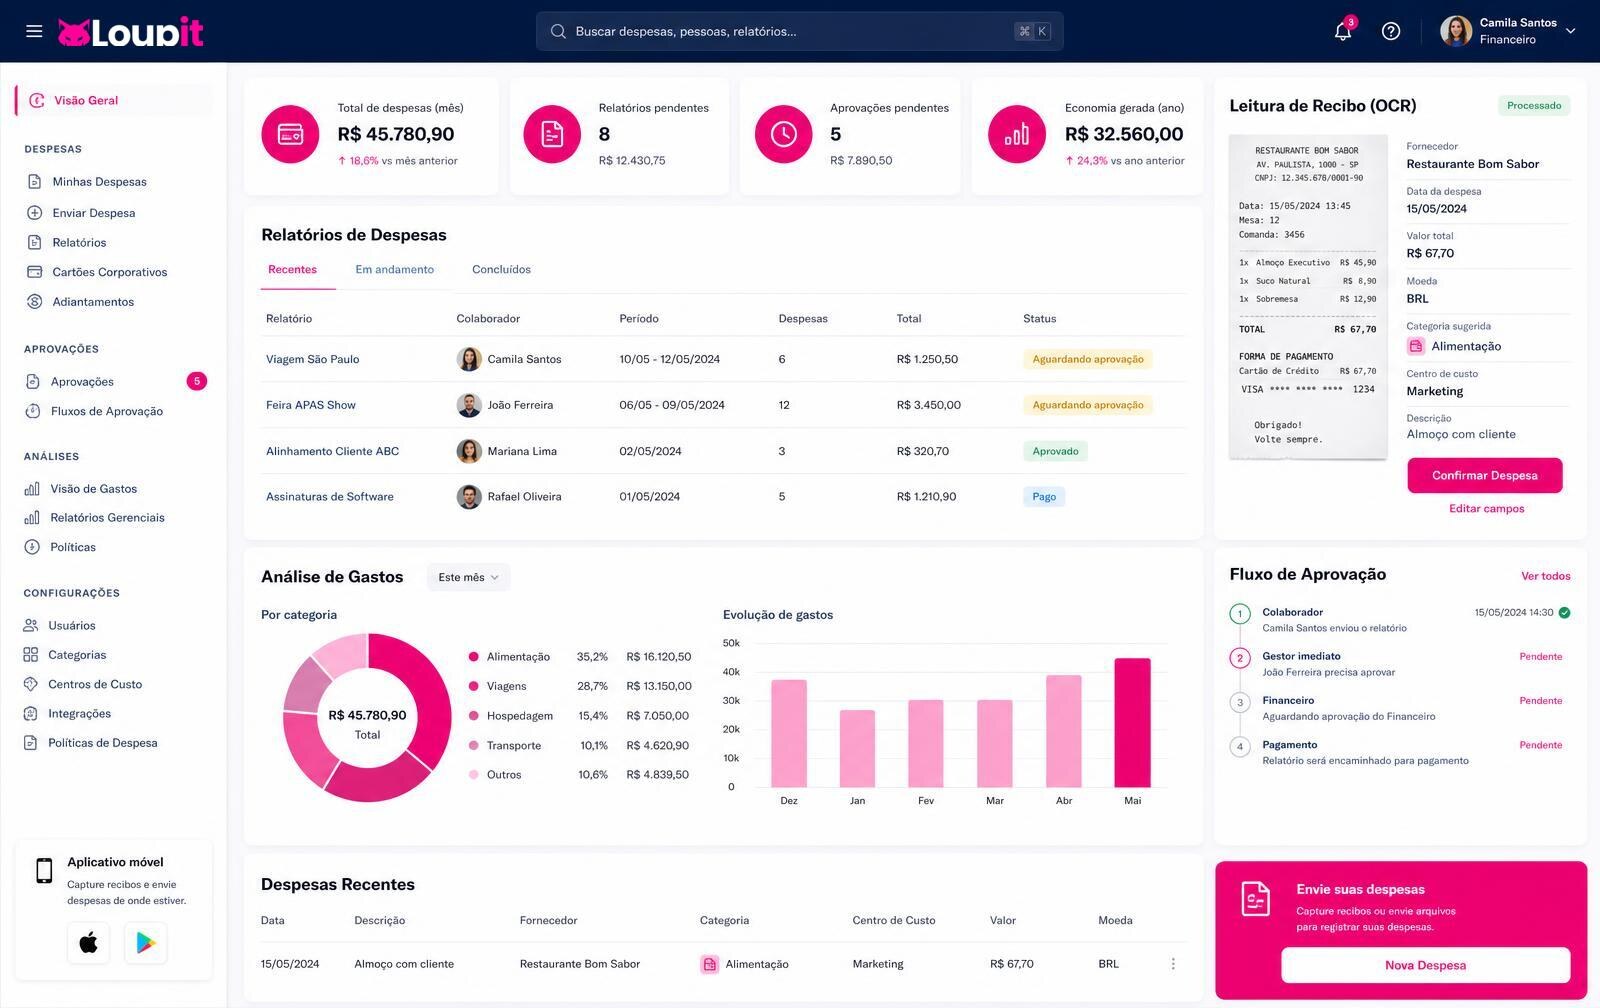Viewport: 1600px width, 1008px height.
Task: Click Aprovado status for Alinhamento Cliente ABC
Action: [1055, 451]
